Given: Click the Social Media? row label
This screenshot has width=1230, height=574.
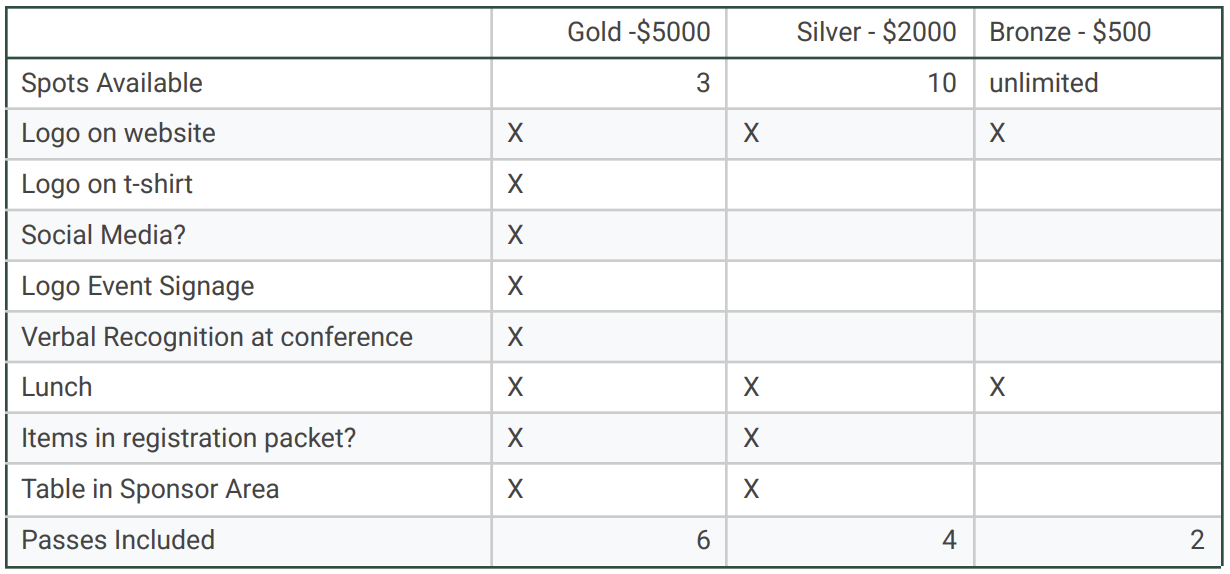Looking at the screenshot, I should click(x=104, y=235).
